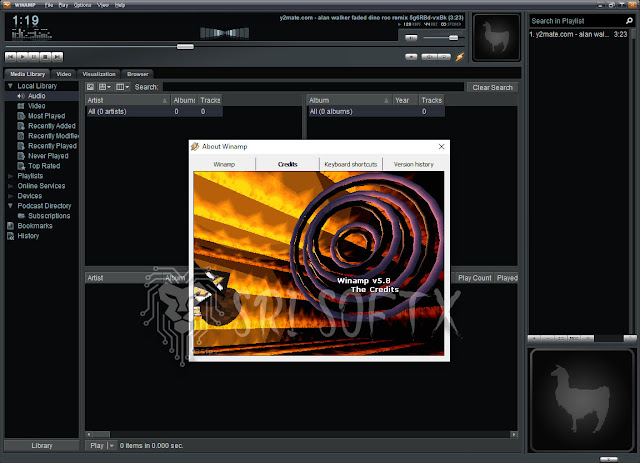Switch to Winamp tab in About dialog
640x463 pixels.
coord(224,164)
